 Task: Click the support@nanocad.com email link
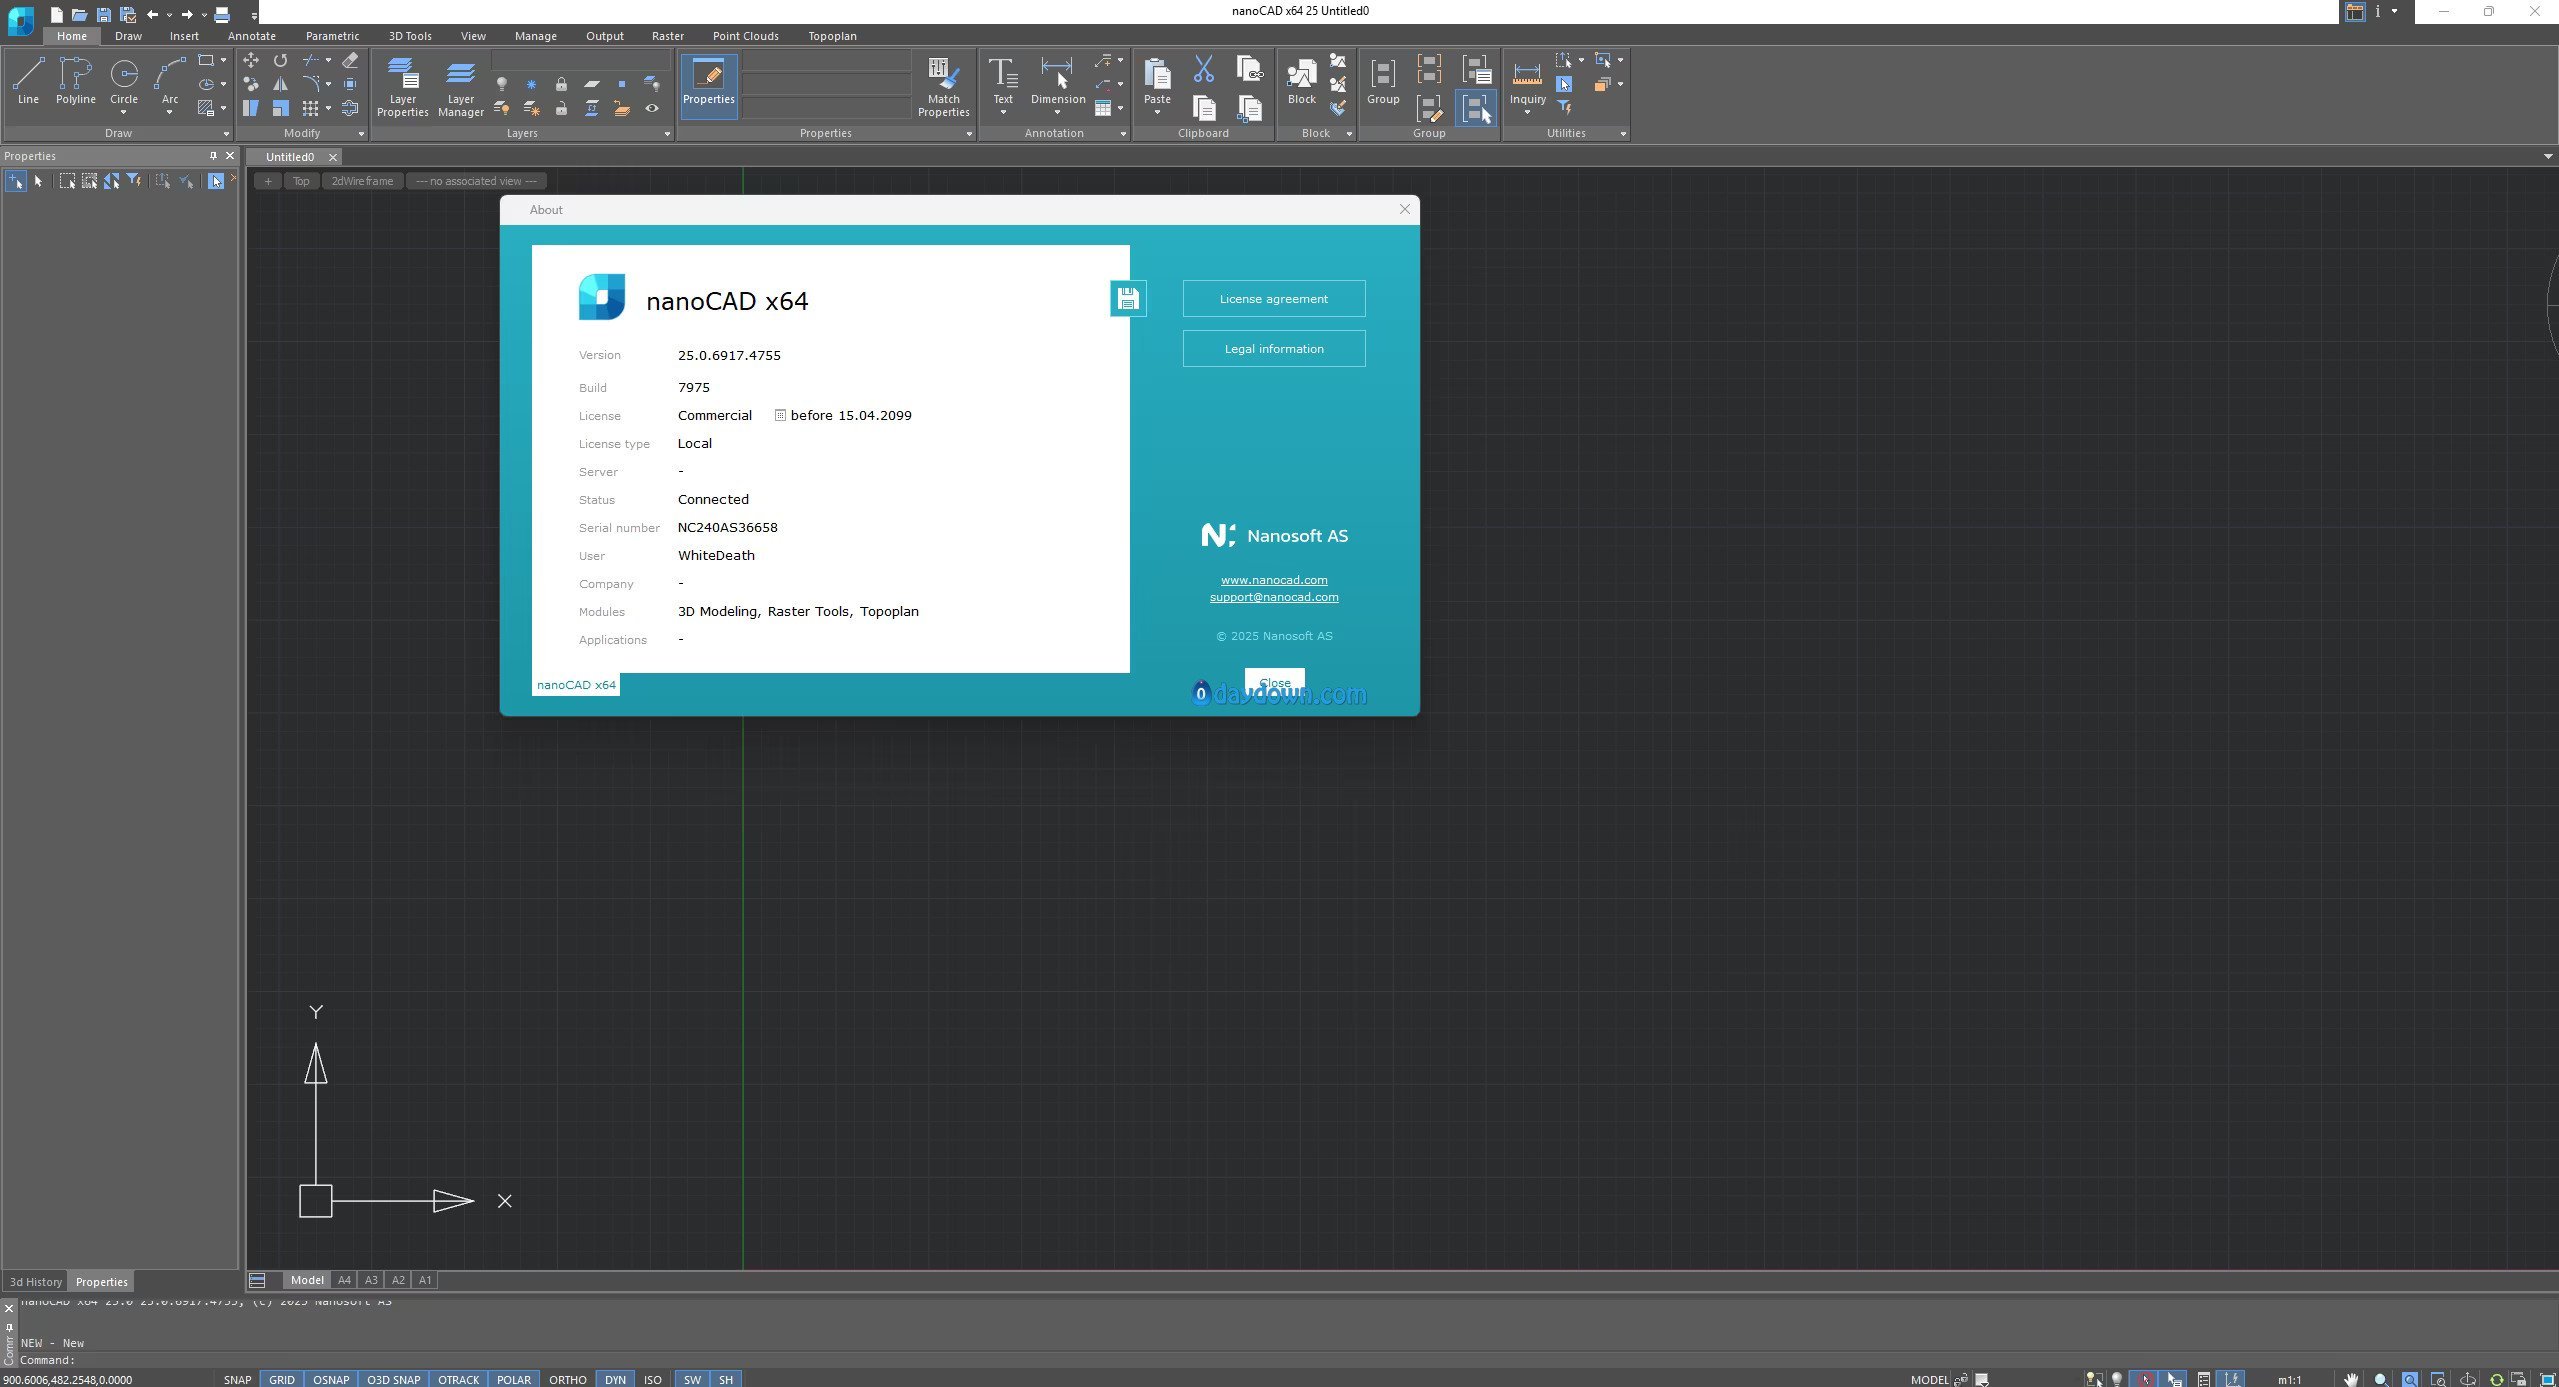1274,597
